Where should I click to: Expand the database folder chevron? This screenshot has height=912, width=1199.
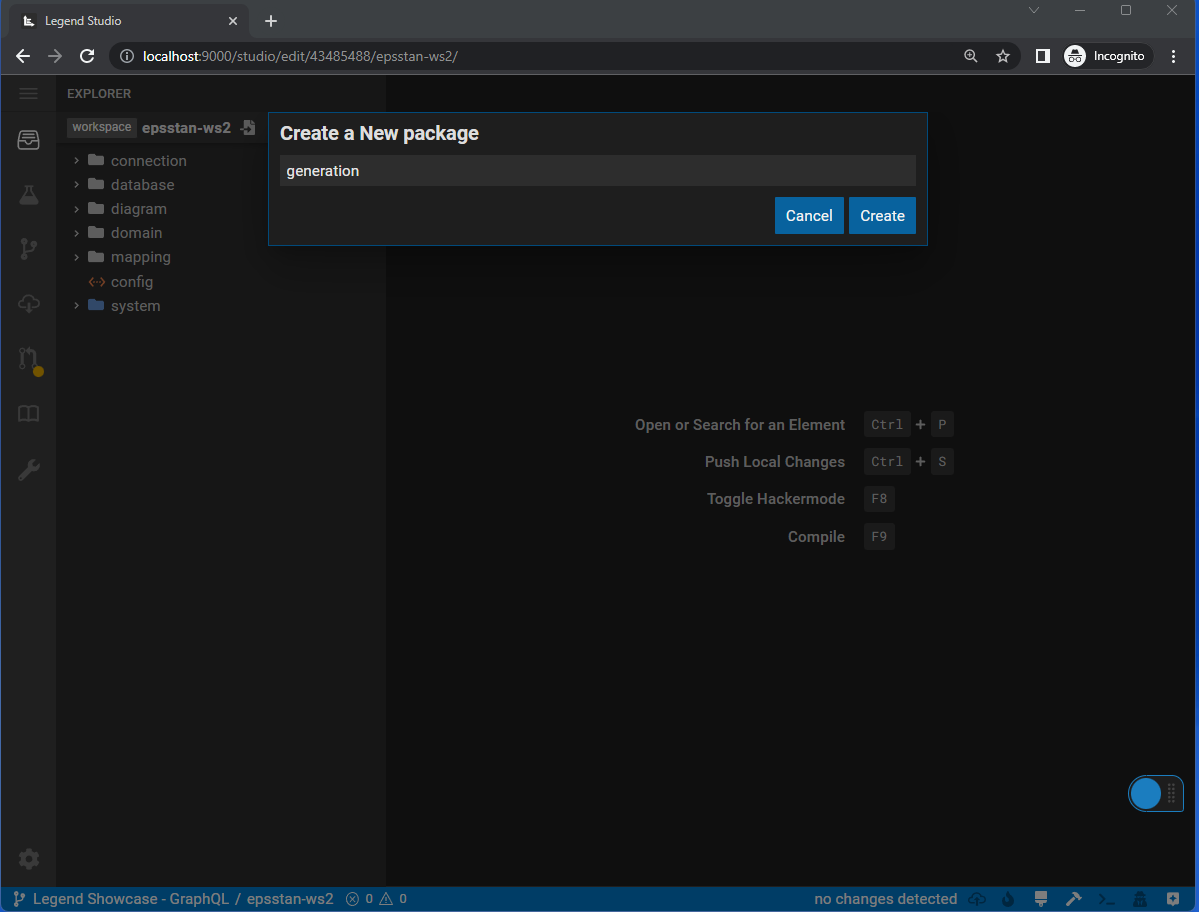click(x=76, y=184)
